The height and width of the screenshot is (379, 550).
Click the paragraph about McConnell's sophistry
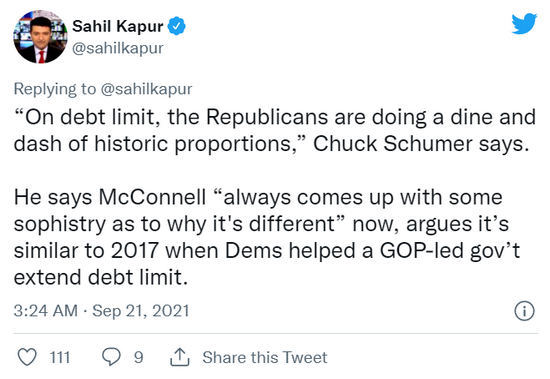click(267, 237)
